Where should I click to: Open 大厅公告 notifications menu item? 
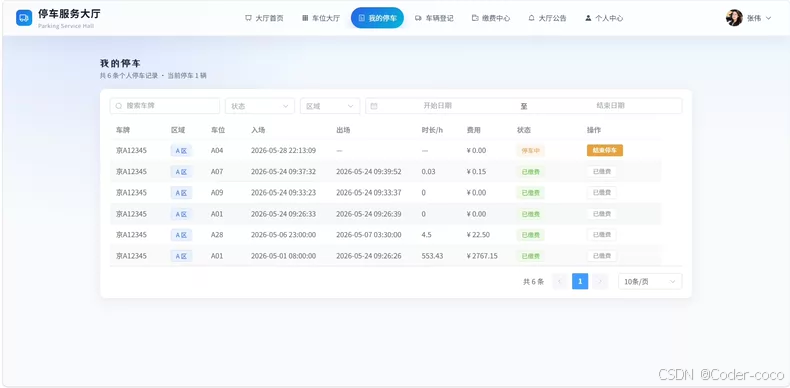547,18
